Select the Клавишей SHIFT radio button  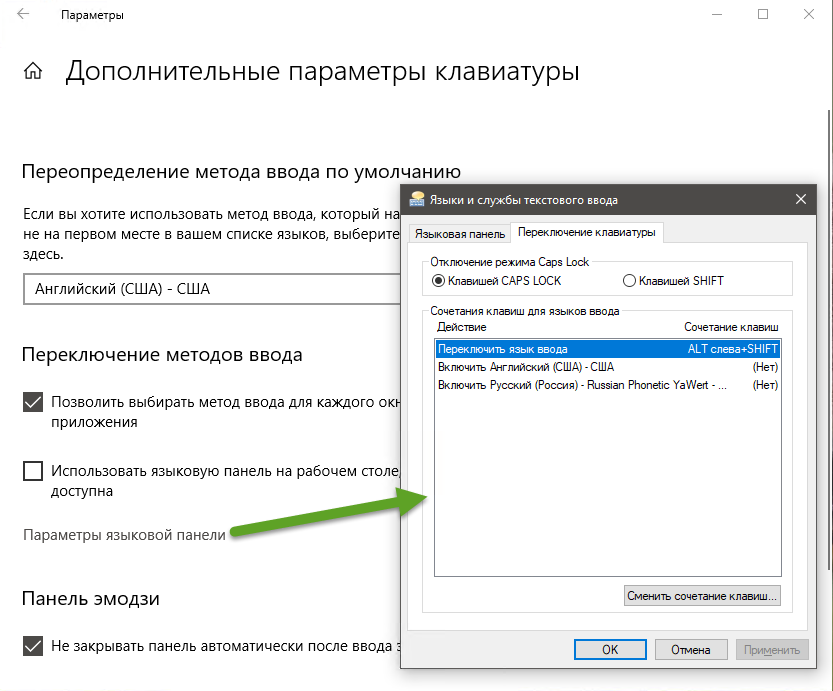point(629,281)
